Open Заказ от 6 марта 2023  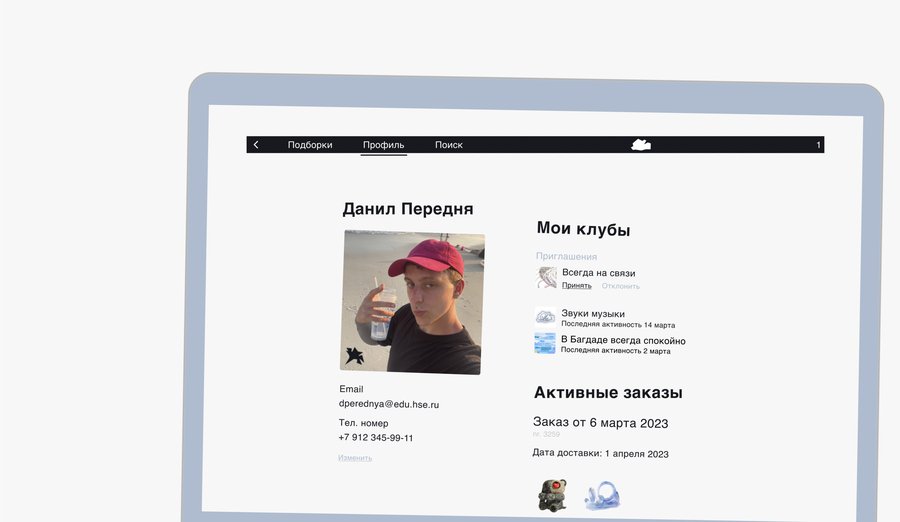coord(600,423)
